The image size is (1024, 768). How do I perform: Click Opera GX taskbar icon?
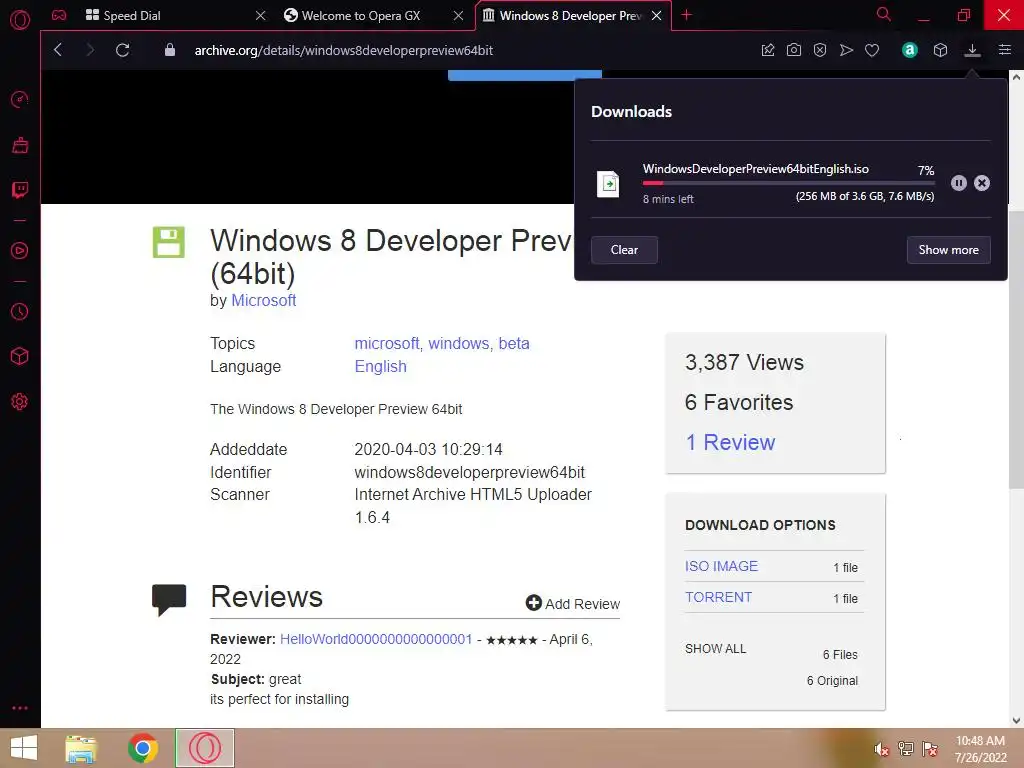coord(204,748)
